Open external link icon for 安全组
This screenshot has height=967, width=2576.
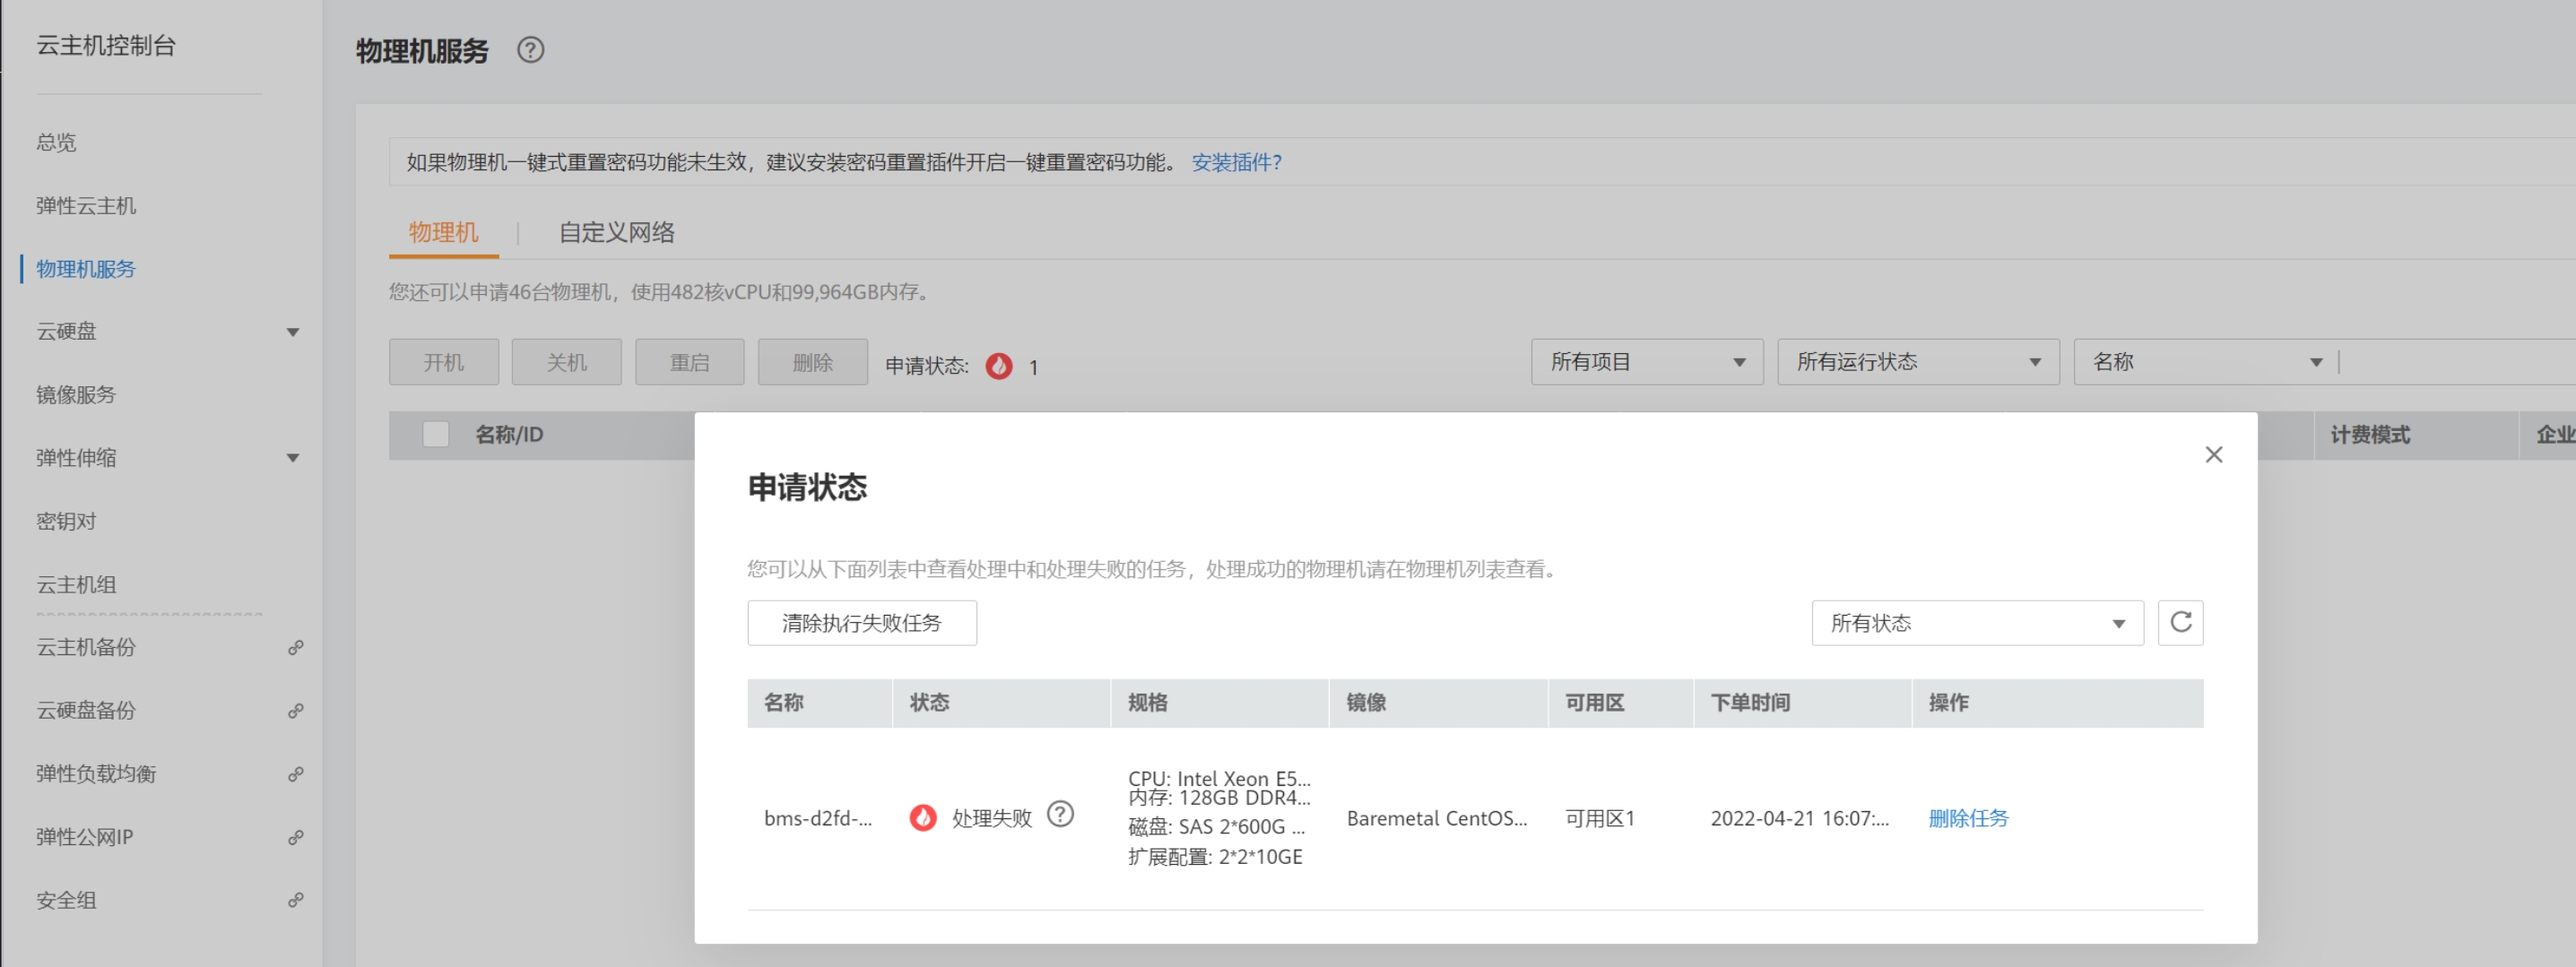(295, 900)
